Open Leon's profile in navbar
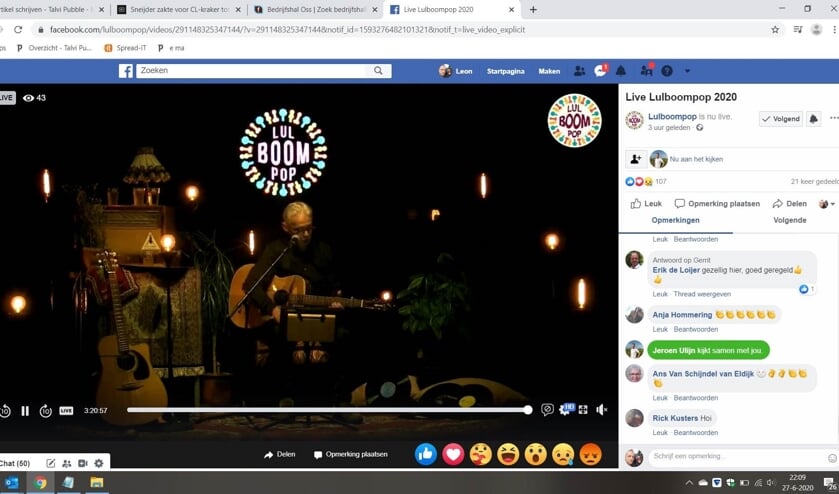Screen dimensions: 839x494 coord(455,71)
